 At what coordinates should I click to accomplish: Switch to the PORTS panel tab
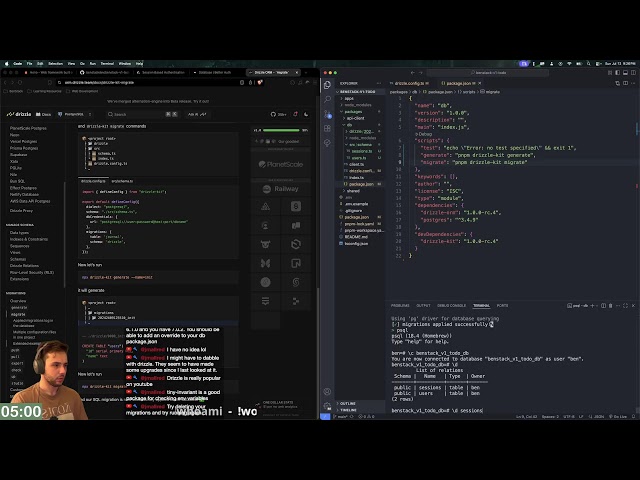pos(502,305)
